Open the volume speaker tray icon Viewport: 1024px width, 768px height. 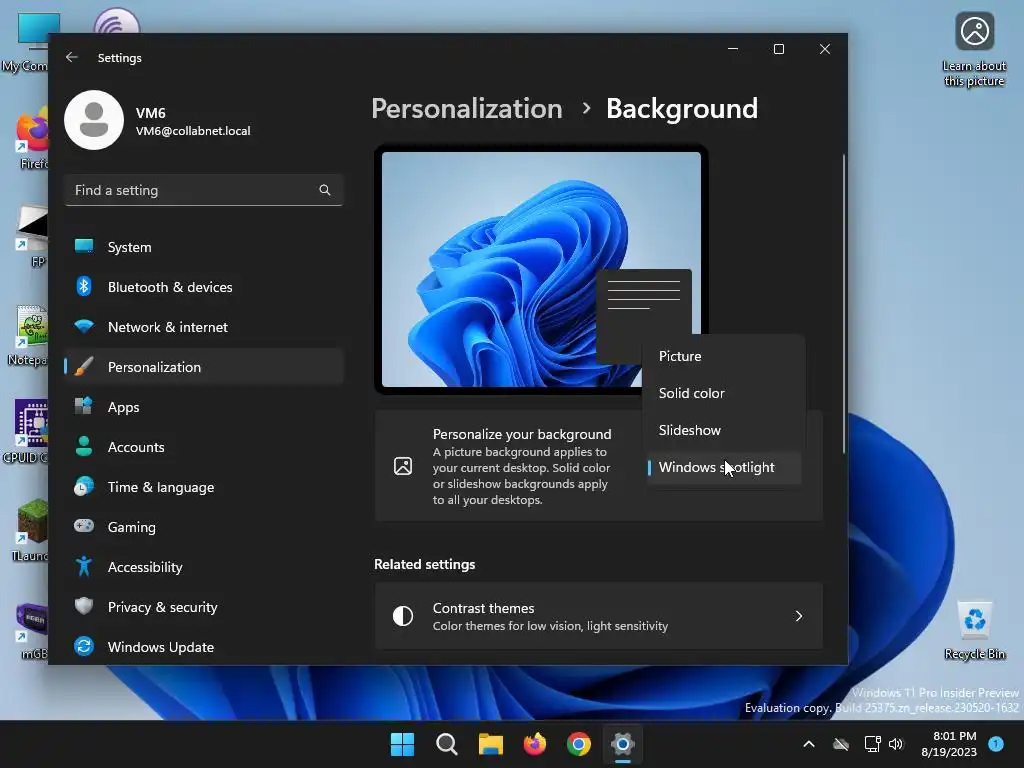(896, 744)
